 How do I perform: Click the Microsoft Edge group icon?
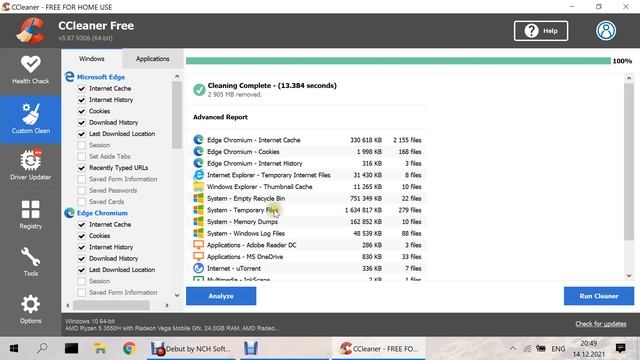click(x=69, y=77)
